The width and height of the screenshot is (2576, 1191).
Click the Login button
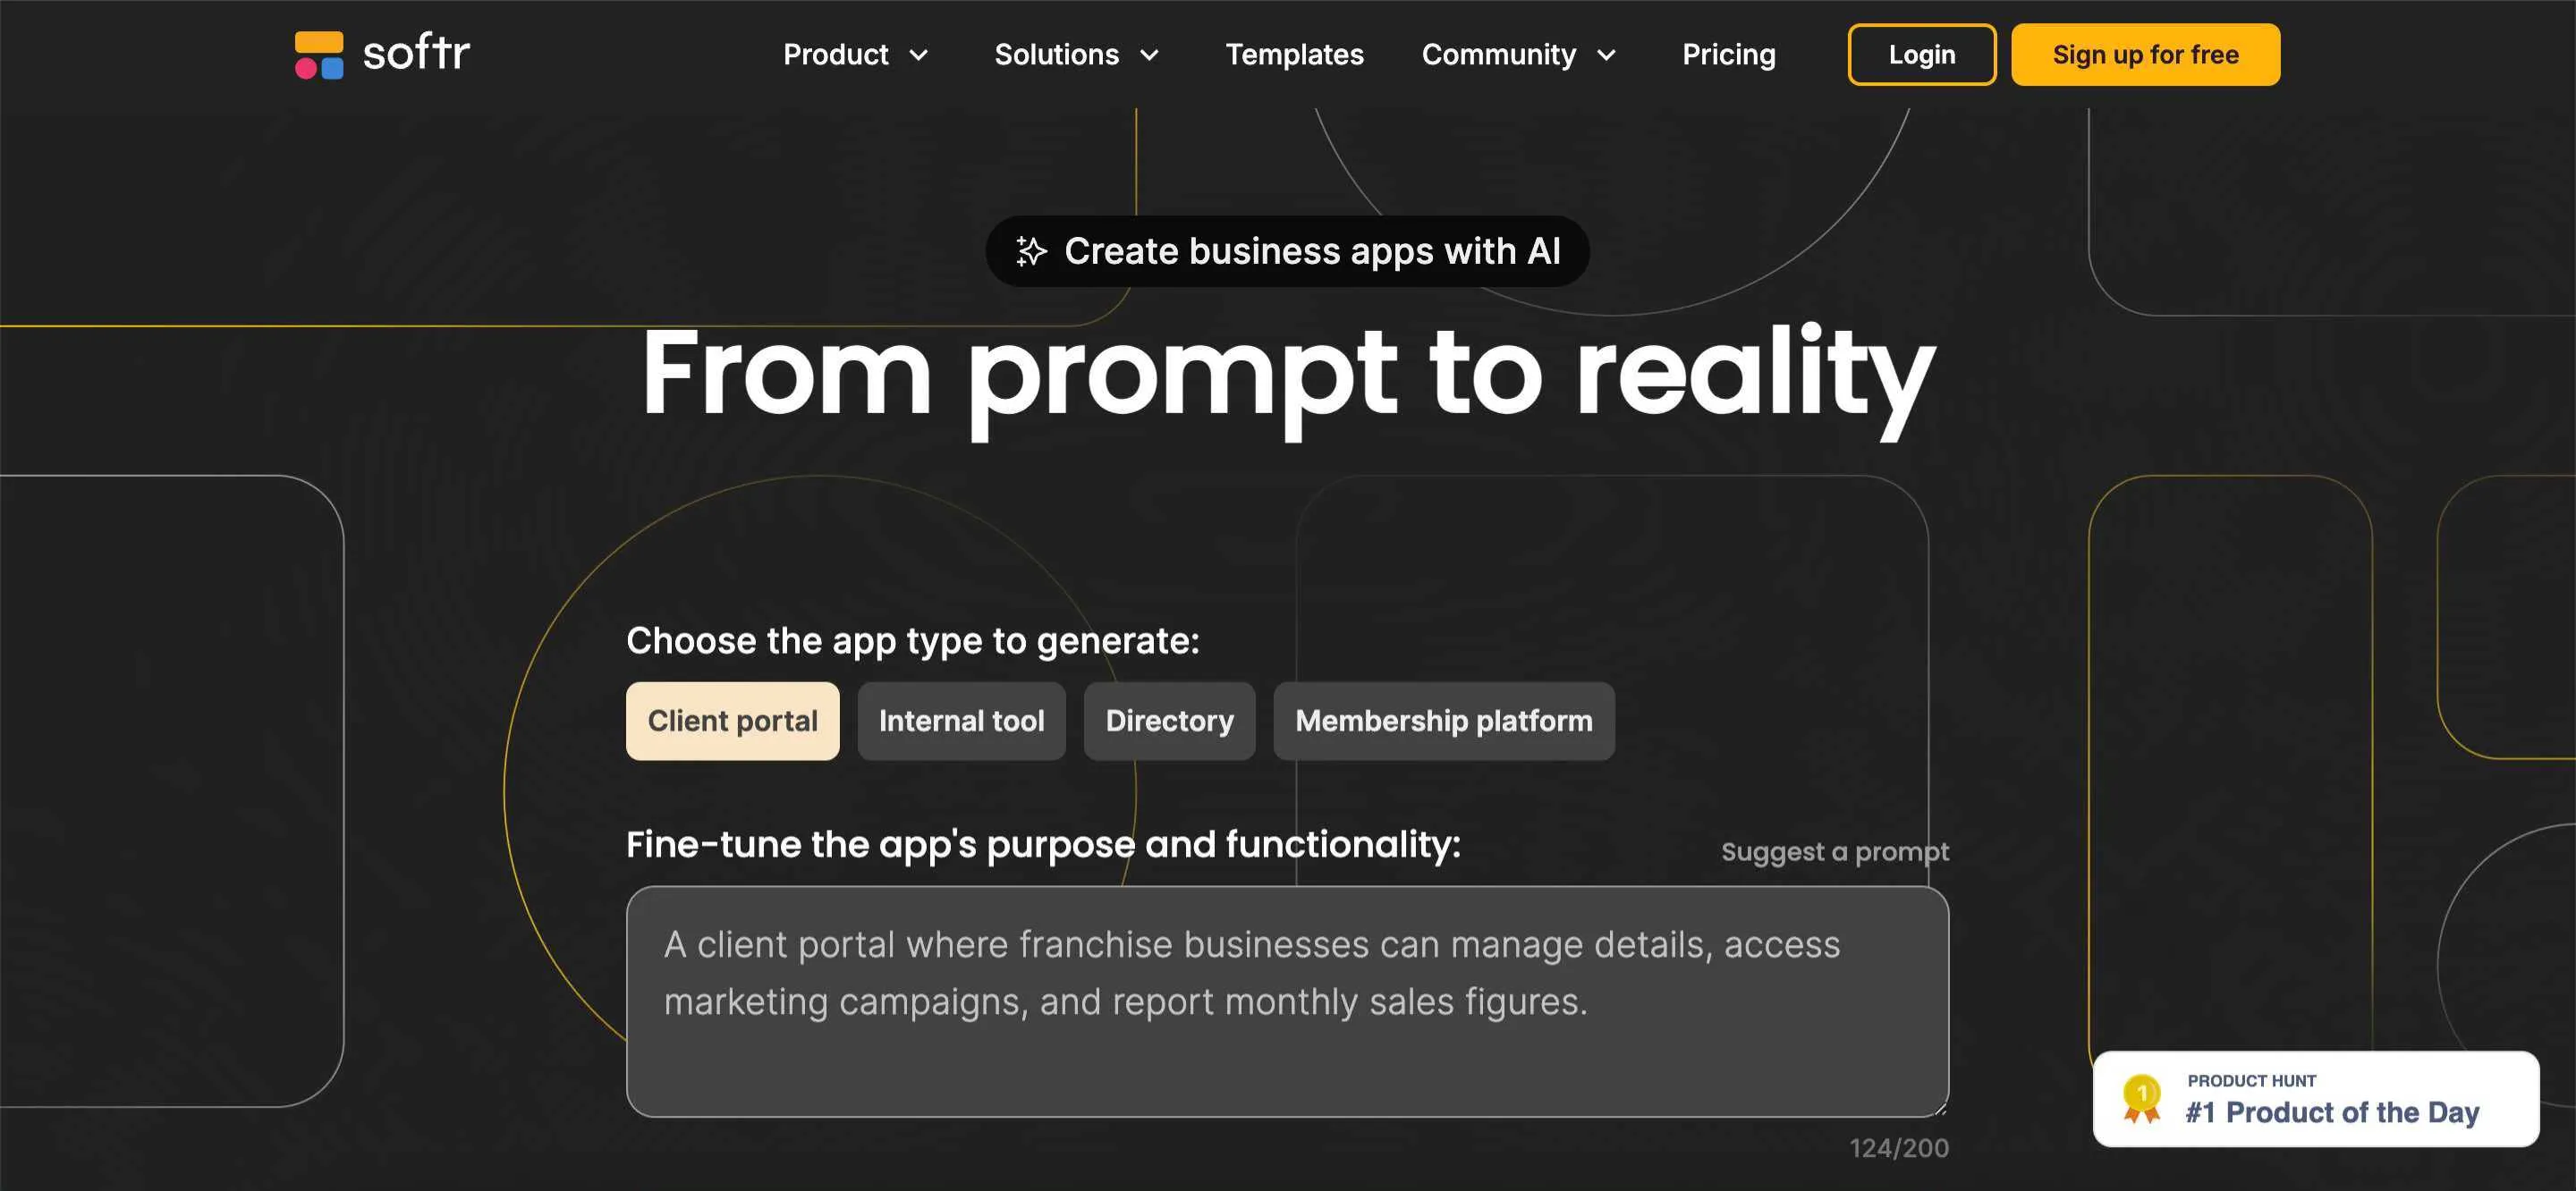1921,54
